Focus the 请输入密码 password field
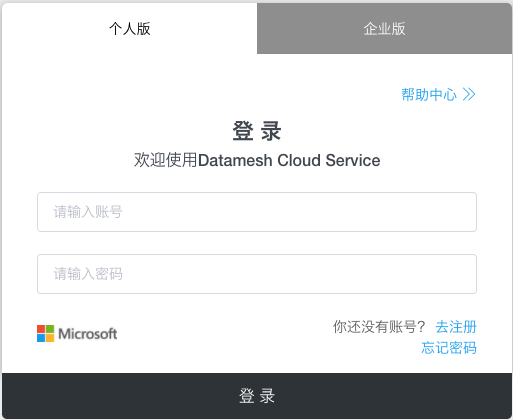The image size is (513, 420). coord(257,274)
